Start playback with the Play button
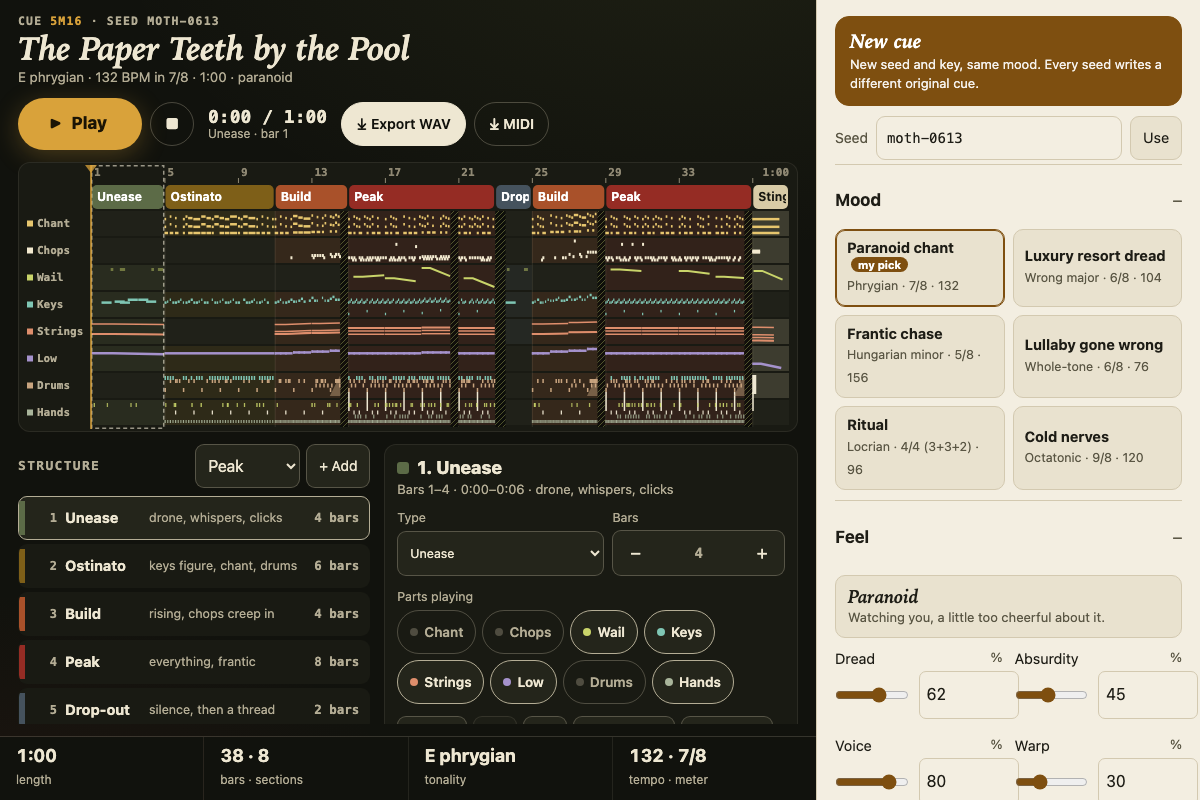 tap(80, 124)
